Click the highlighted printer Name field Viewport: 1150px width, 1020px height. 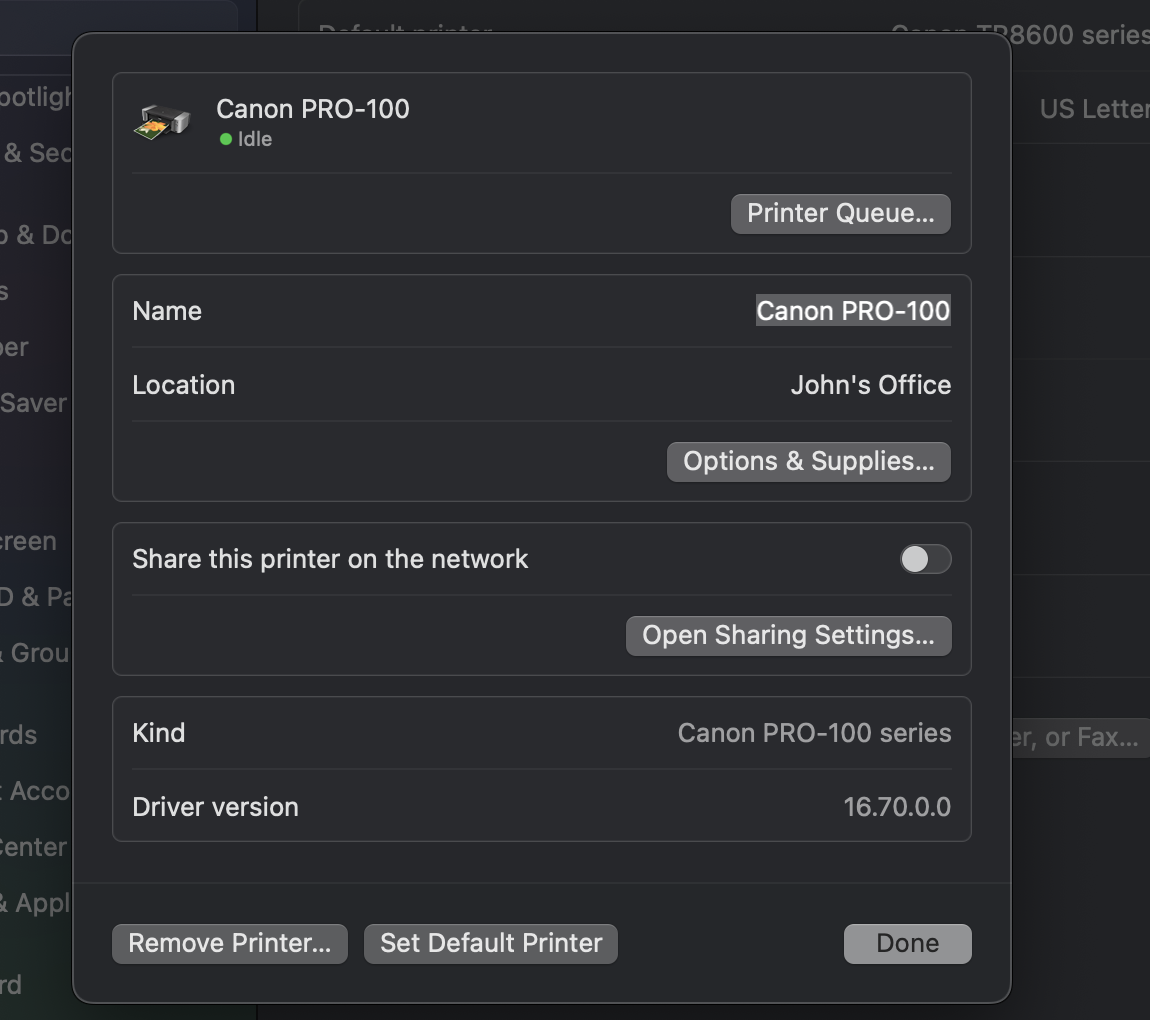point(852,311)
